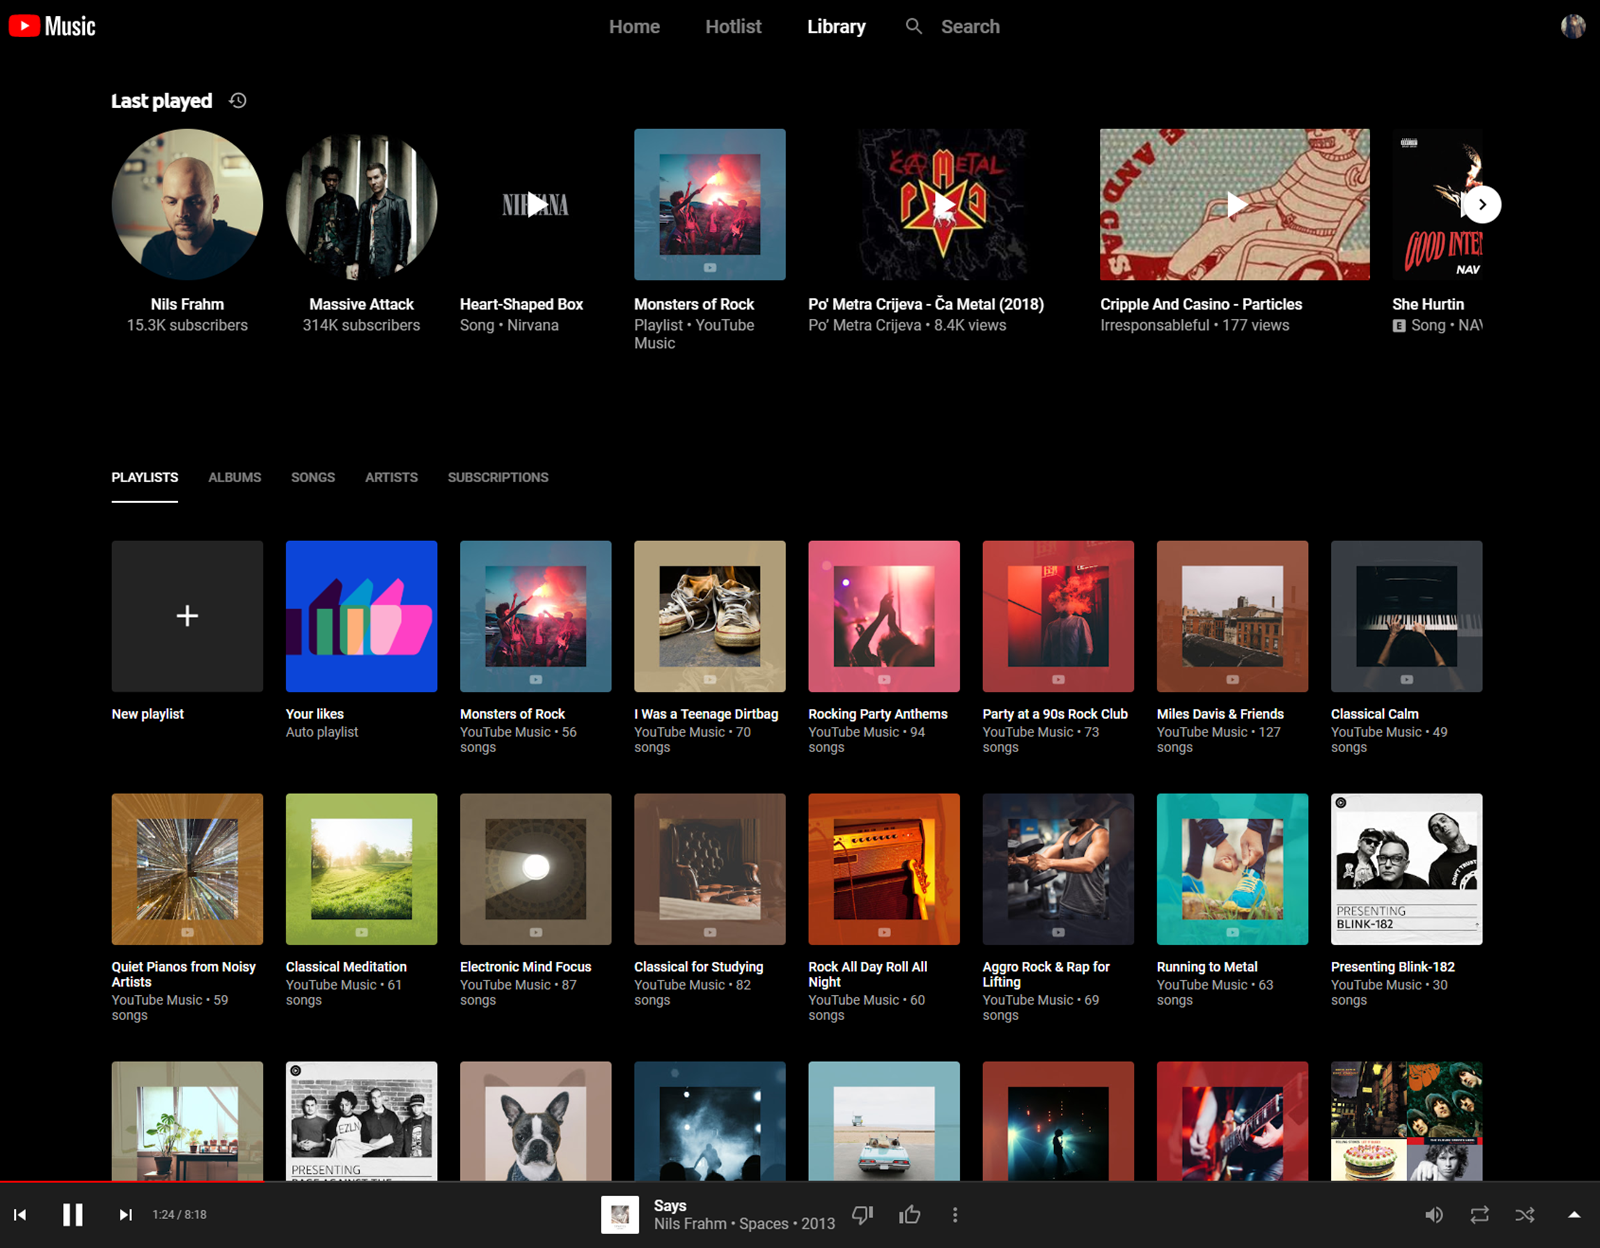Open the Presenting Blink-182 playlist cover
Viewport: 1600px width, 1248px height.
click(1406, 869)
